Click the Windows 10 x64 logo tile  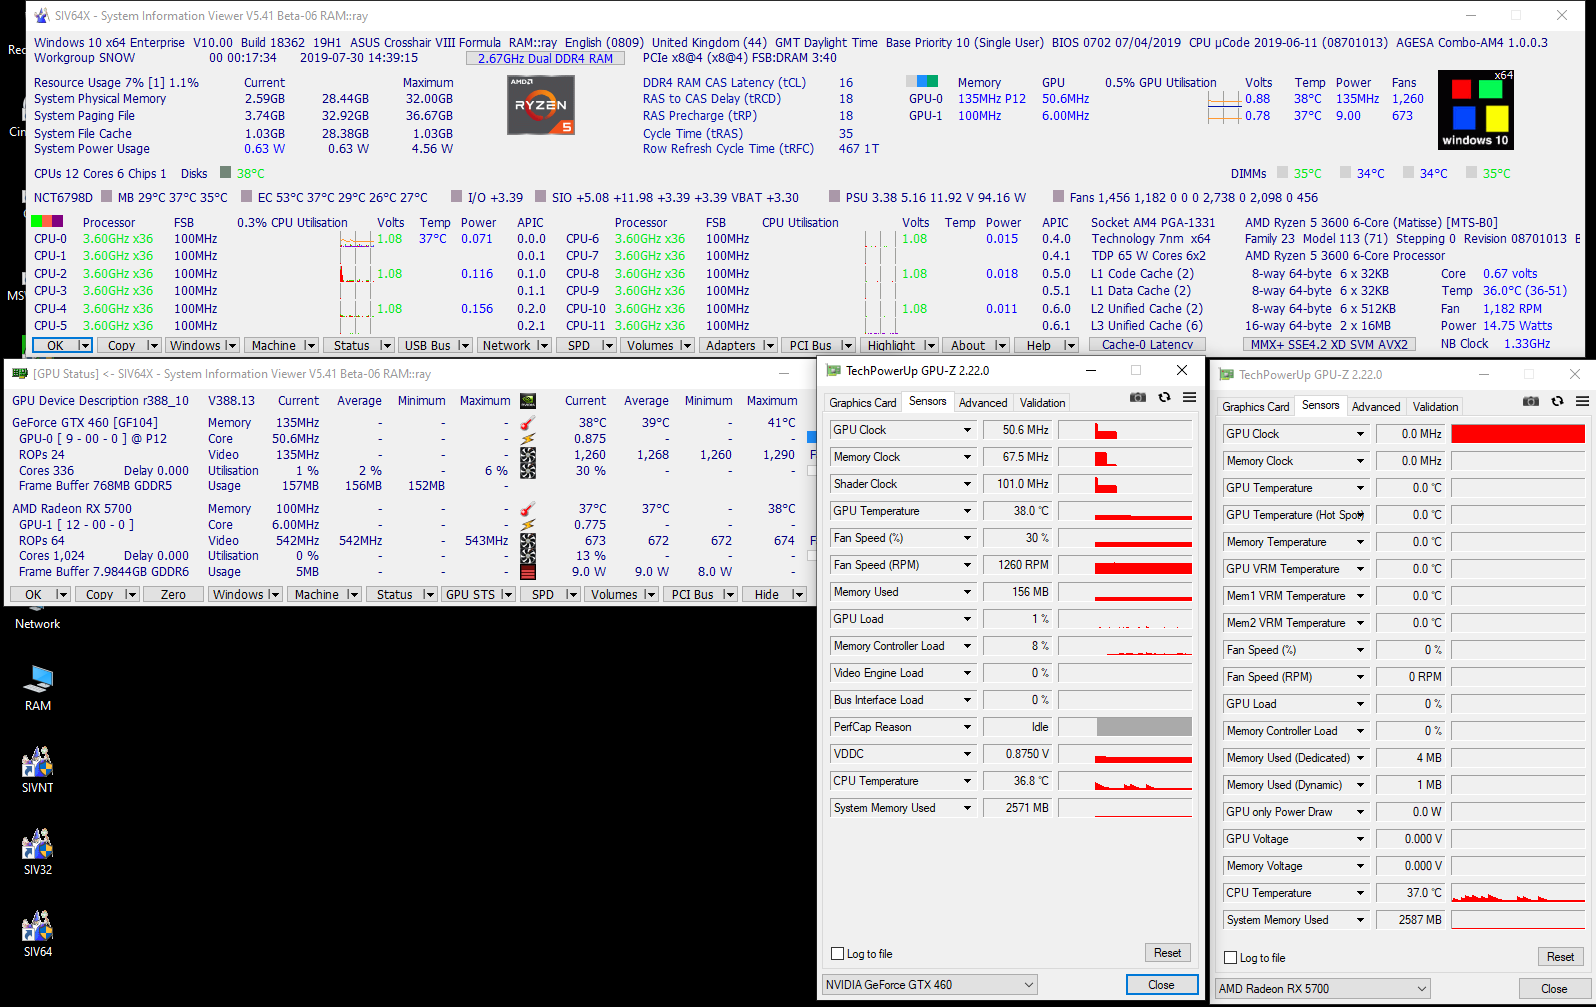pos(1475,110)
